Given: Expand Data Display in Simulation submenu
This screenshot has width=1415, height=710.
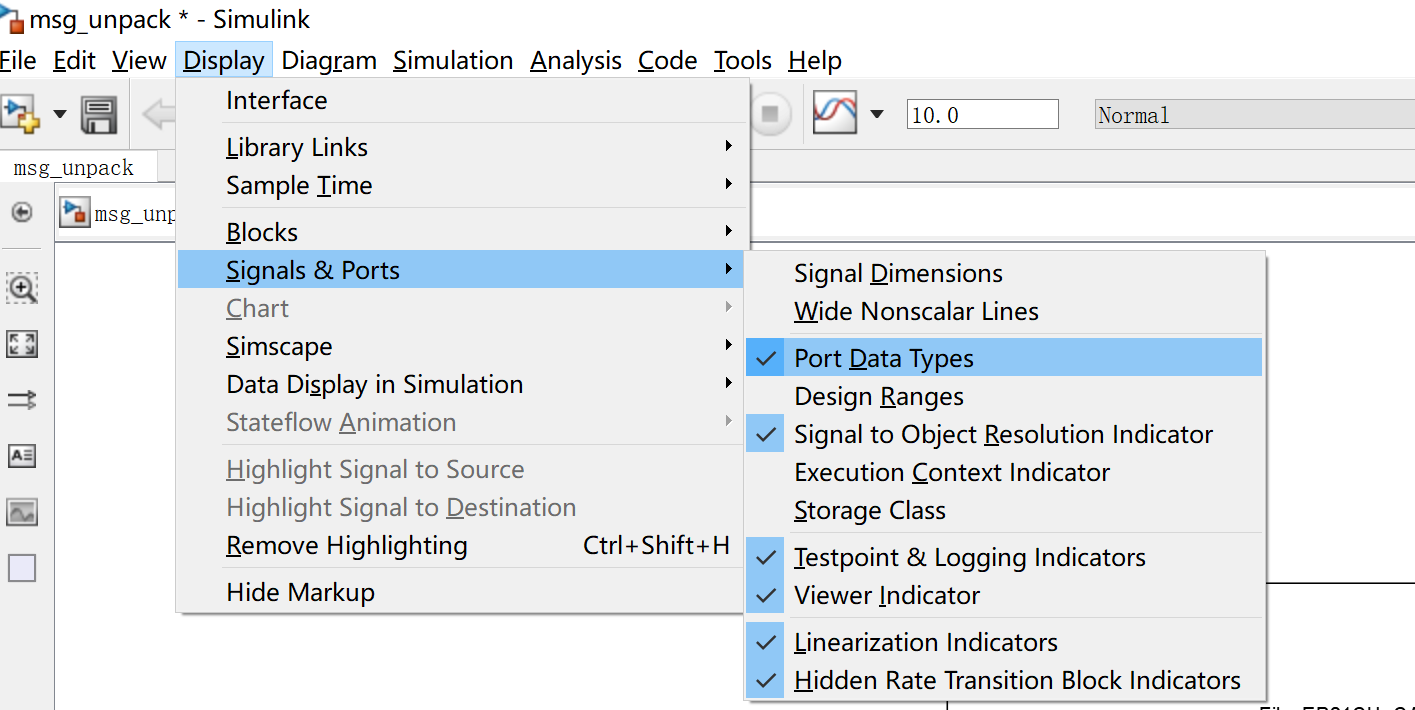Looking at the screenshot, I should 460,385.
